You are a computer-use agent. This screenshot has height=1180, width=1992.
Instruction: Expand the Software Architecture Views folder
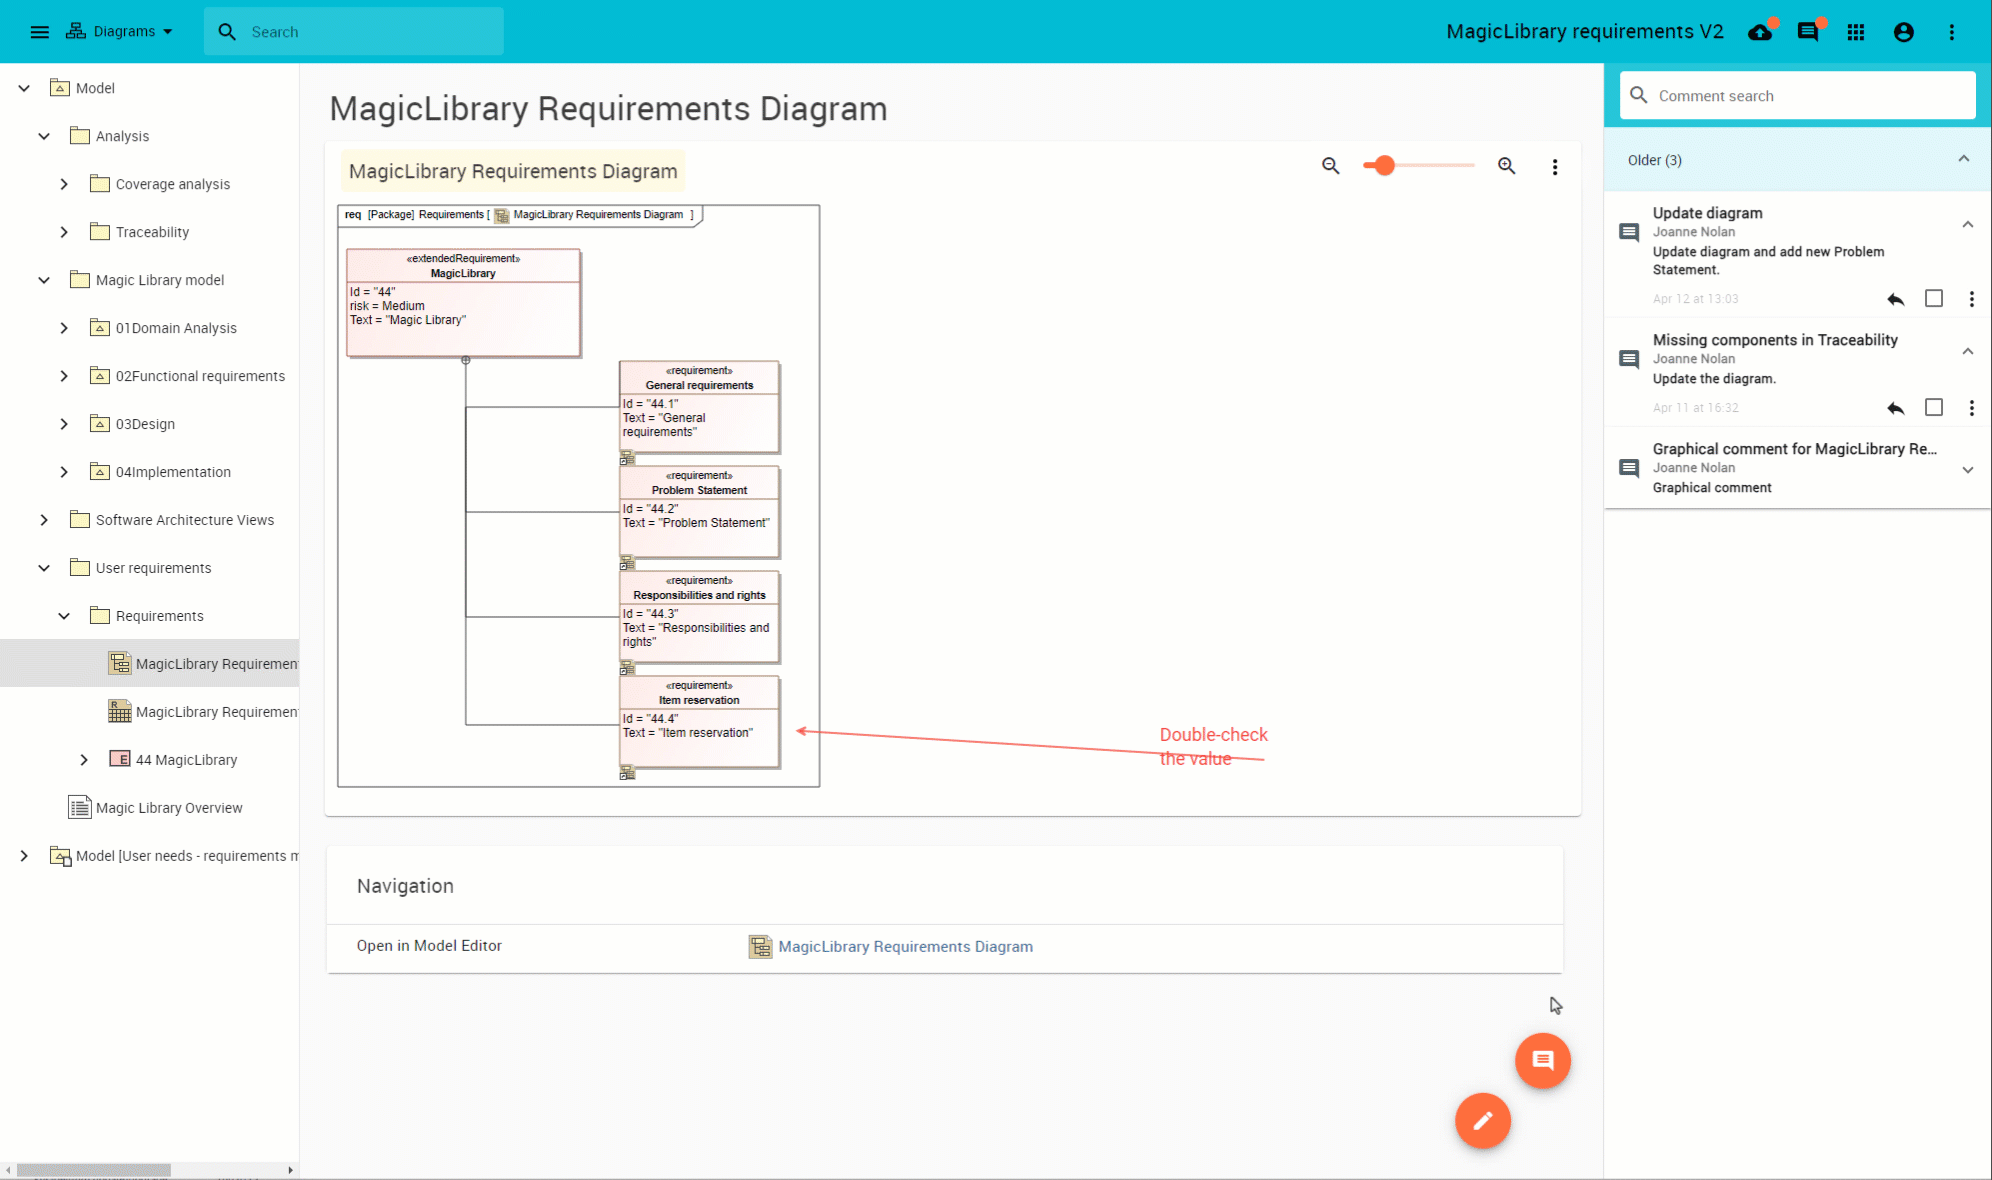point(44,520)
